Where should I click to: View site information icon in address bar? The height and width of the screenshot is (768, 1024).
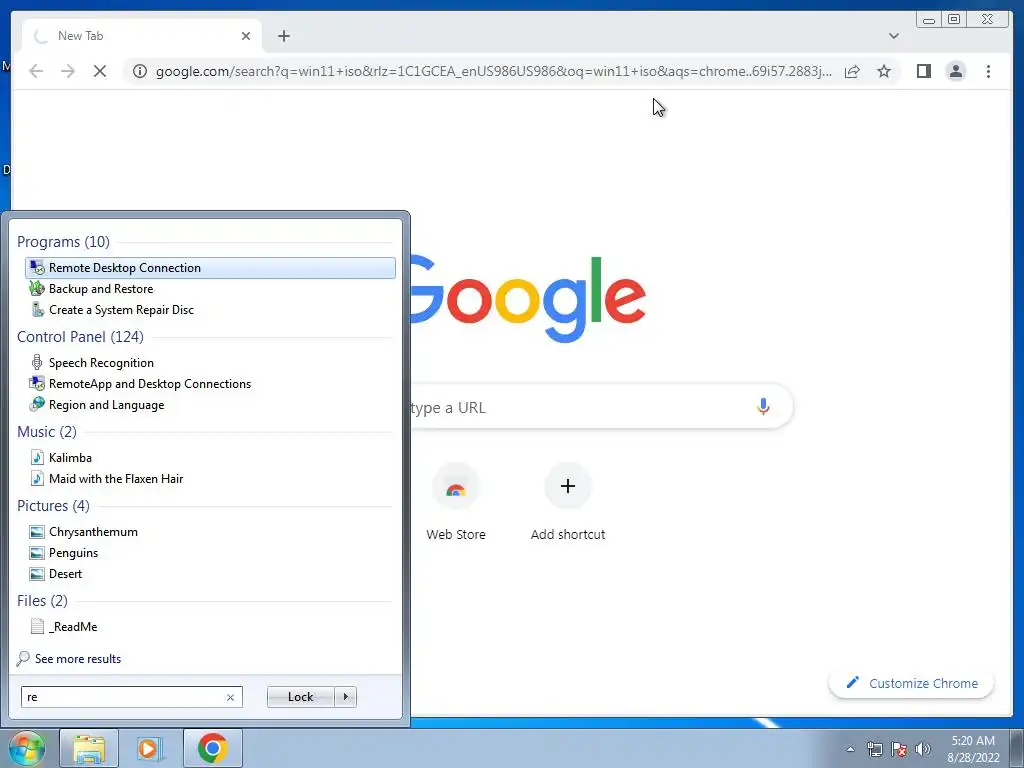click(x=140, y=71)
